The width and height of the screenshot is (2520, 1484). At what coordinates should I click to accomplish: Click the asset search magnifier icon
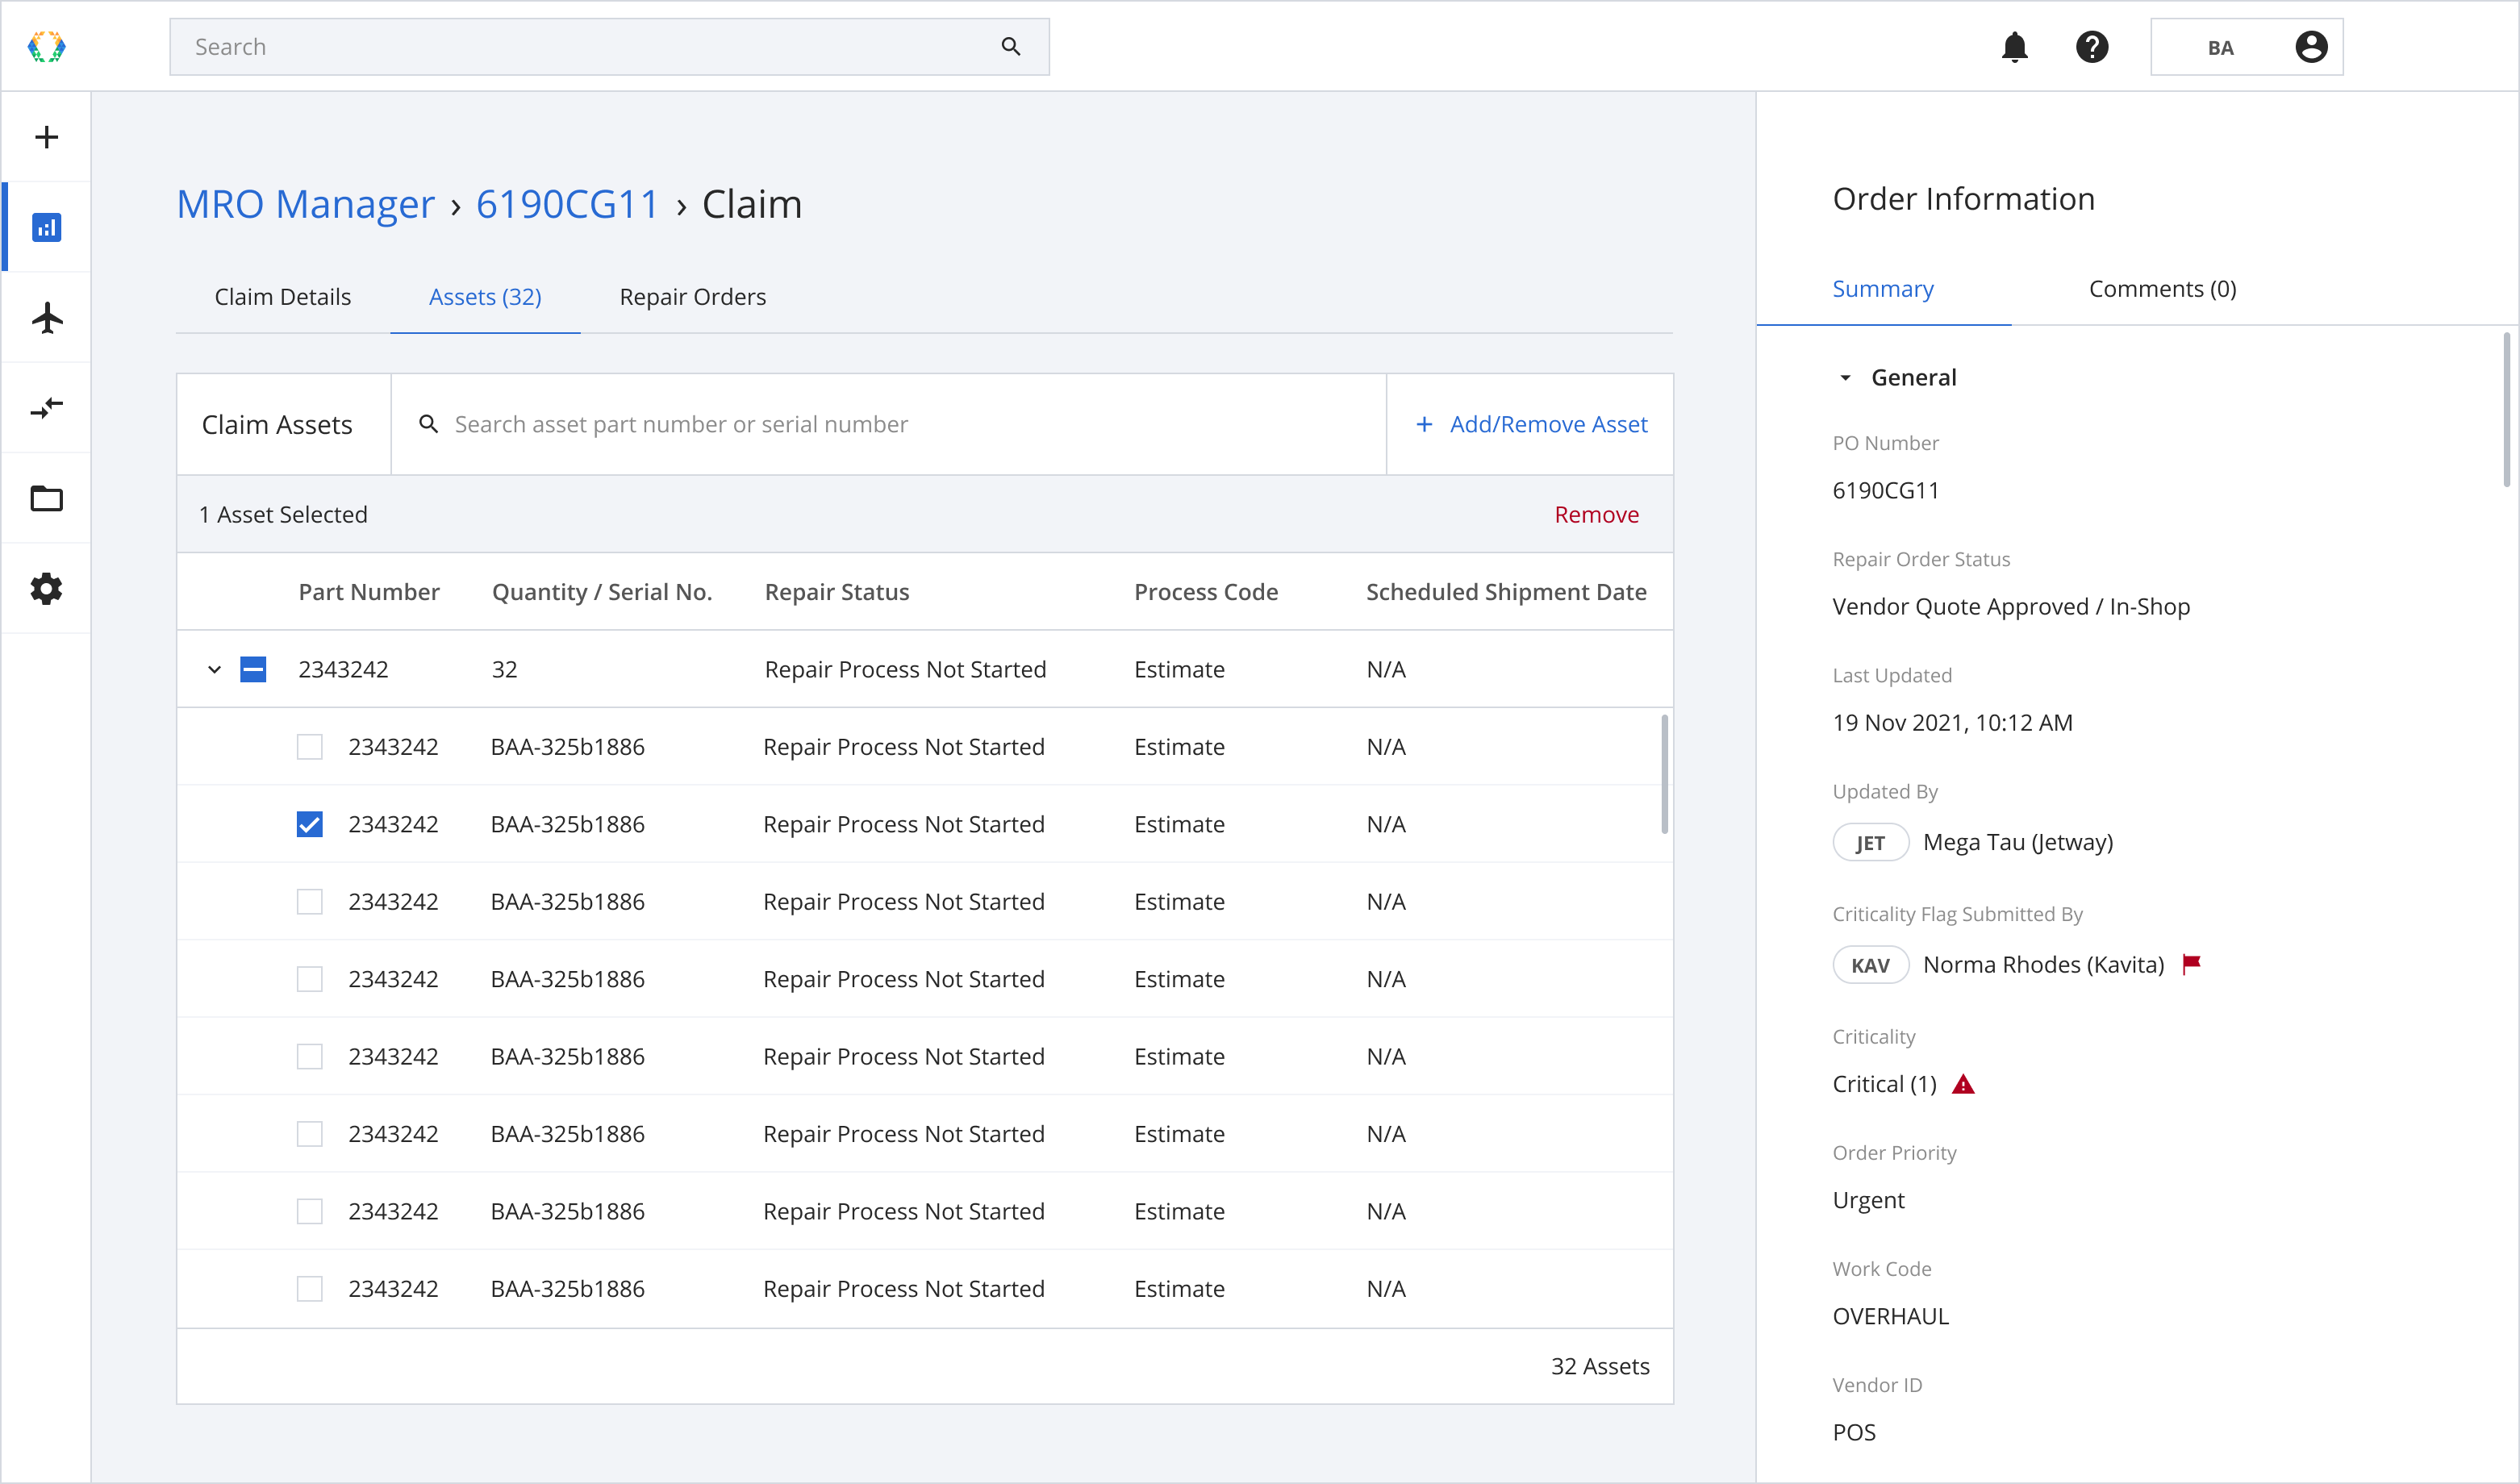(428, 424)
